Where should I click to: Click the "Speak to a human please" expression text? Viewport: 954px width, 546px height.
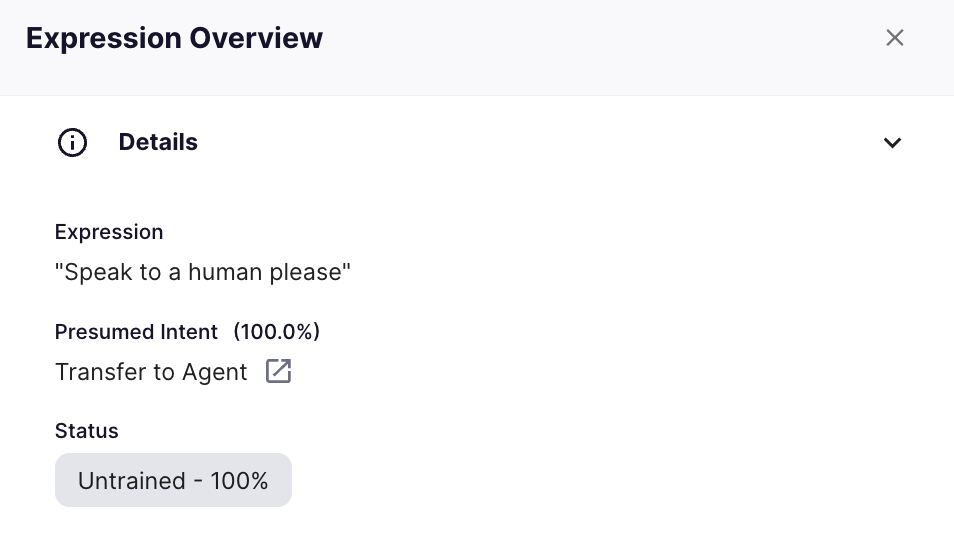pos(203,272)
